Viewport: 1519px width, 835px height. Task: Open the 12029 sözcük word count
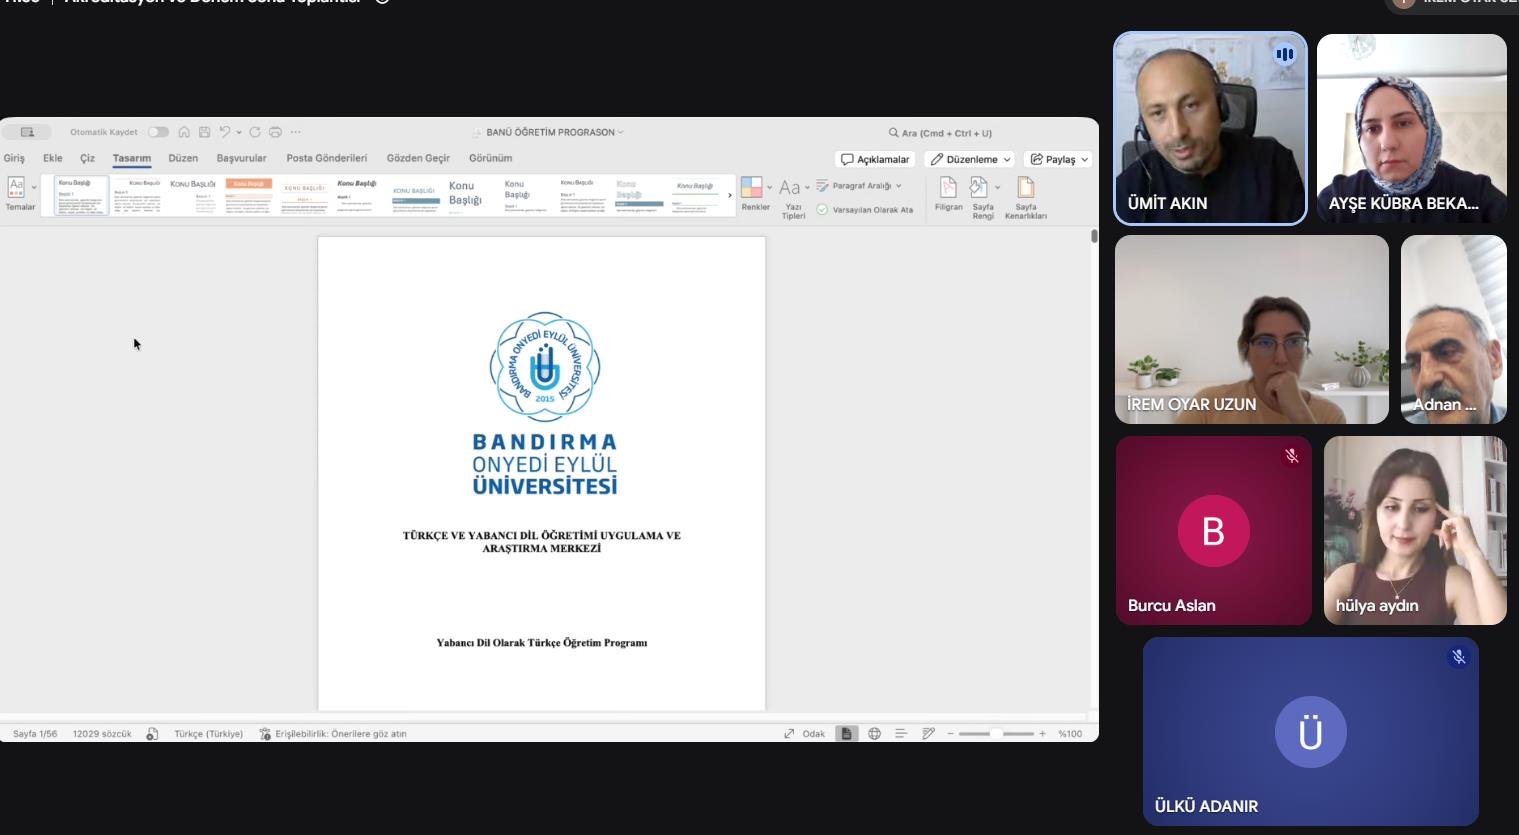(x=102, y=734)
